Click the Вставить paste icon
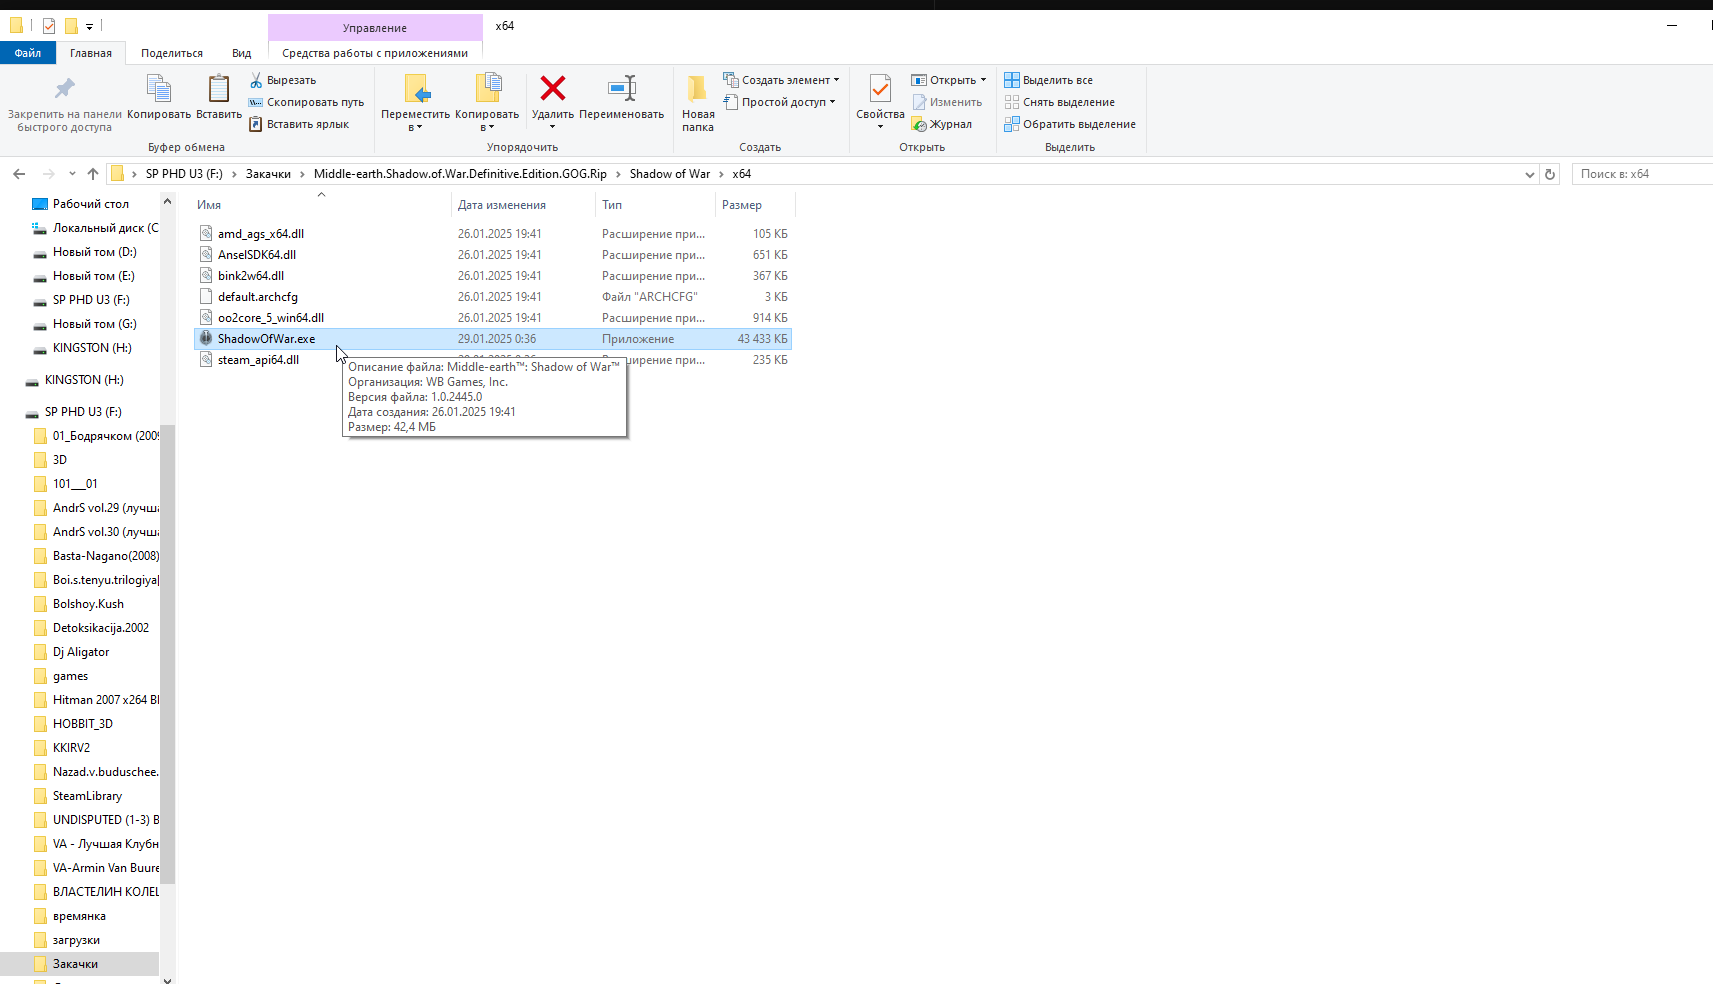This screenshot has height=984, width=1713. pos(219,89)
